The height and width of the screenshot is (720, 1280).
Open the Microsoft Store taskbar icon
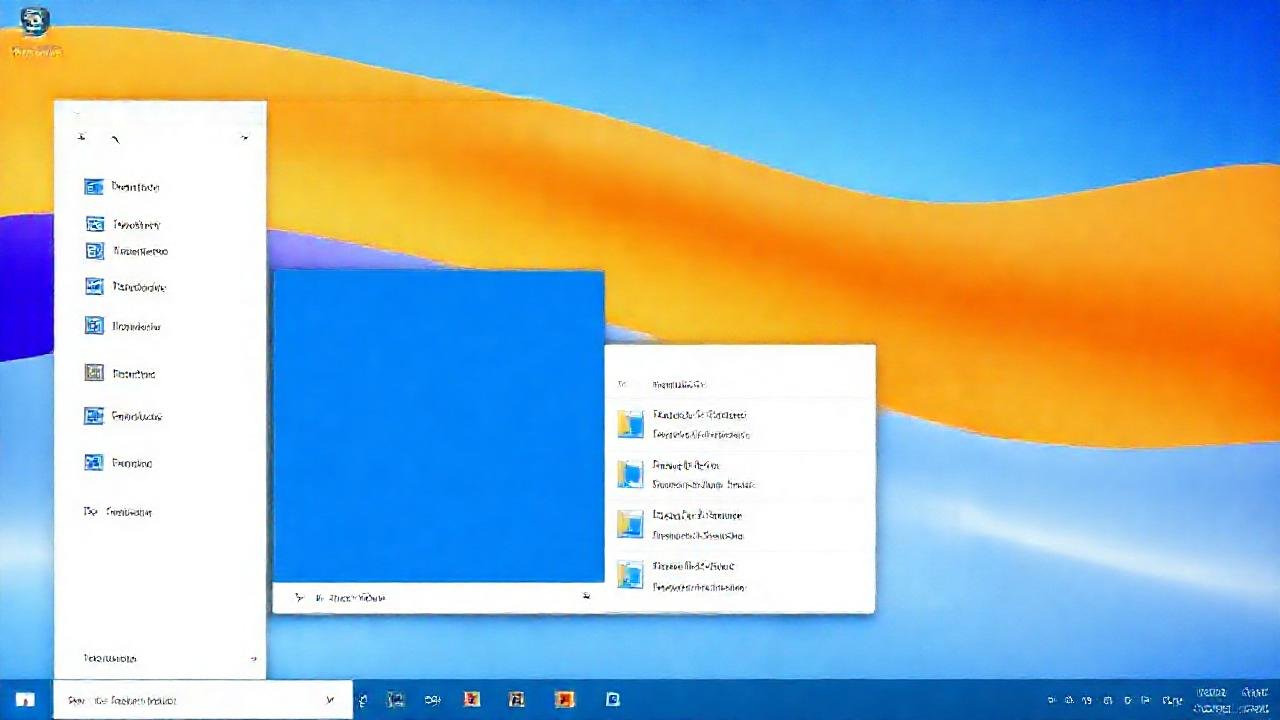(x=612, y=700)
